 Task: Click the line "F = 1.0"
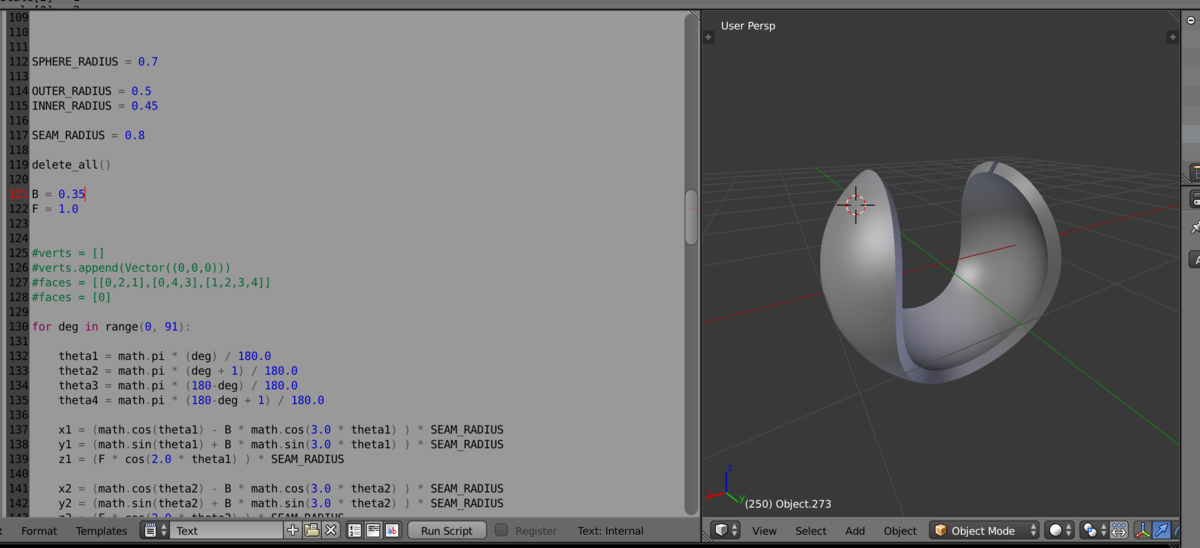pyautogui.click(x=55, y=209)
